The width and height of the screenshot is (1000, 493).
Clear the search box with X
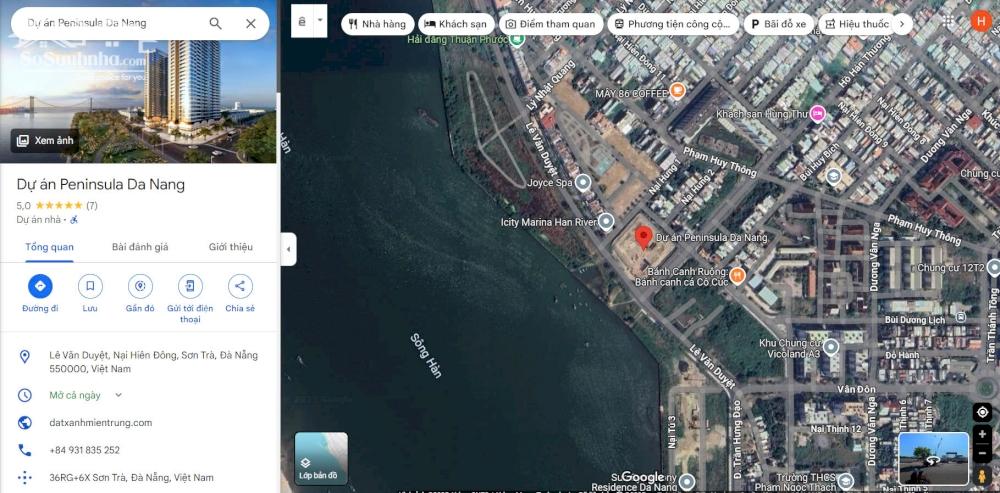(x=251, y=24)
